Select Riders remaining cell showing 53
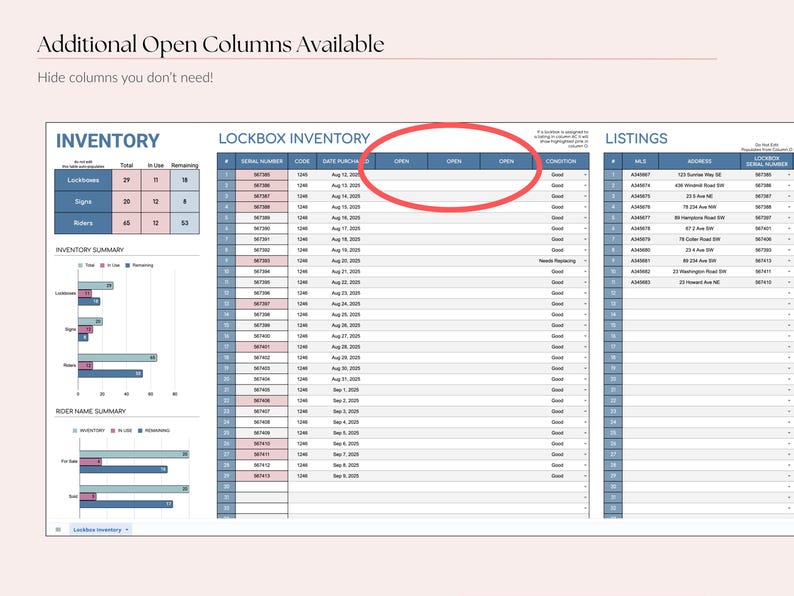Viewport: 794px width, 596px height. 185,223
